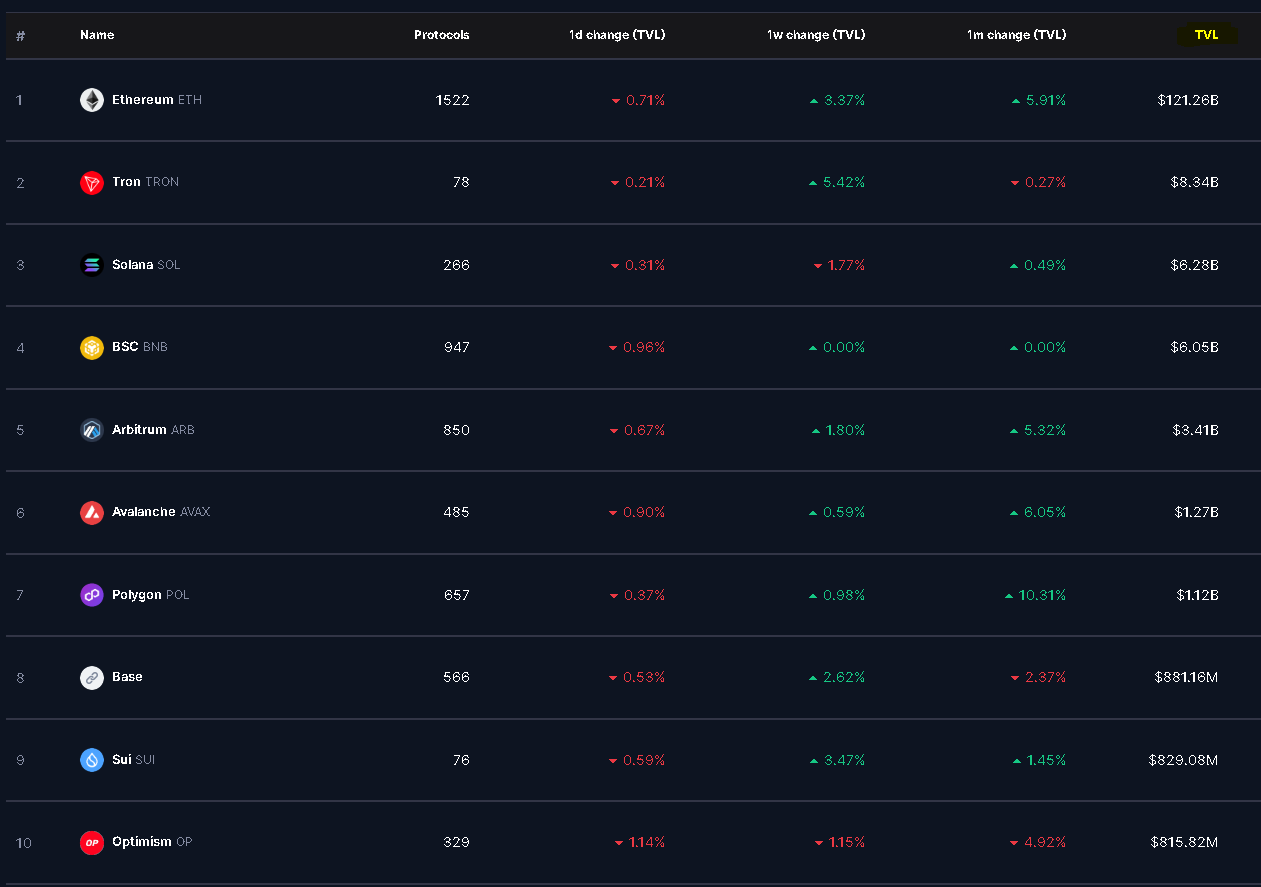Click the Tron chain logo icon
Screen dimensions: 1261x887
[x=92, y=183]
